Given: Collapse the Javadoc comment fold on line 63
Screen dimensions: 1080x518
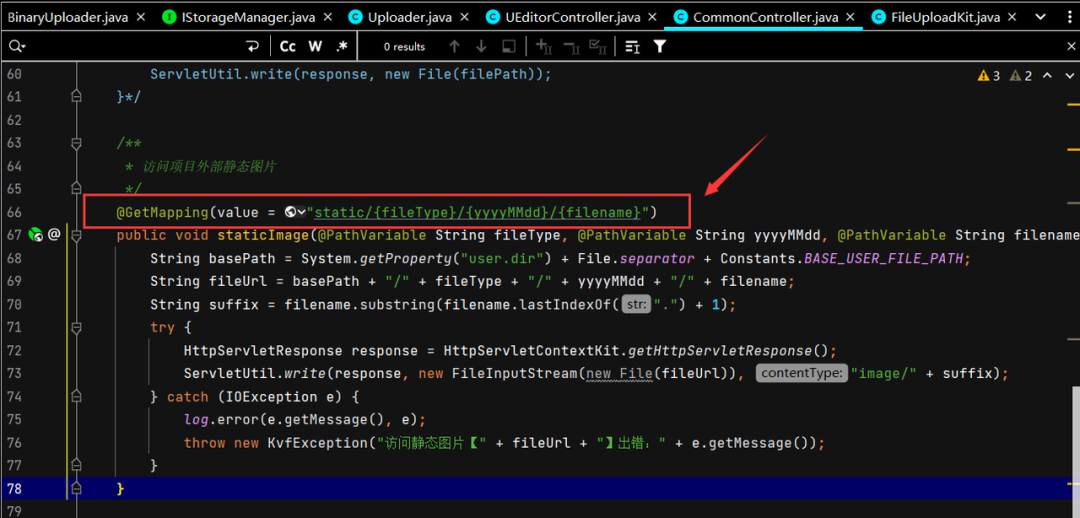Looking at the screenshot, I should coord(76,143).
